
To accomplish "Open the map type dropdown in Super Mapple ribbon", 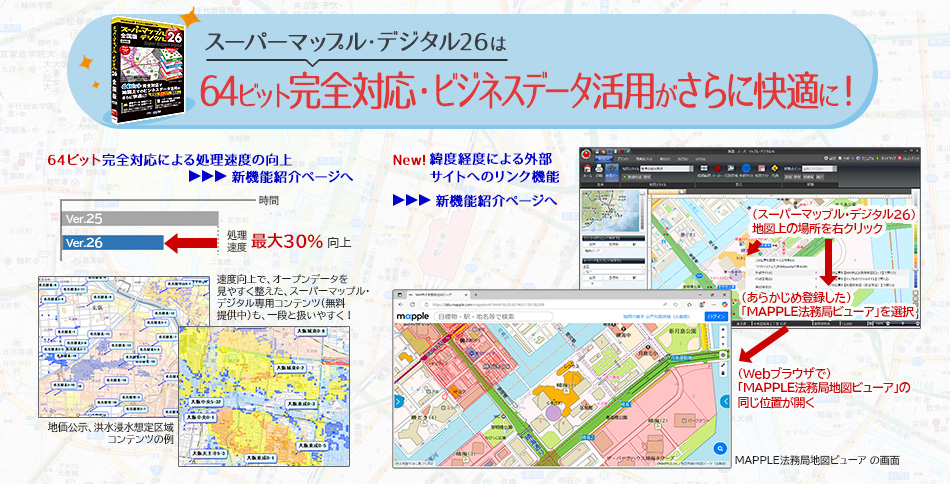I will pyautogui.click(x=666, y=169).
